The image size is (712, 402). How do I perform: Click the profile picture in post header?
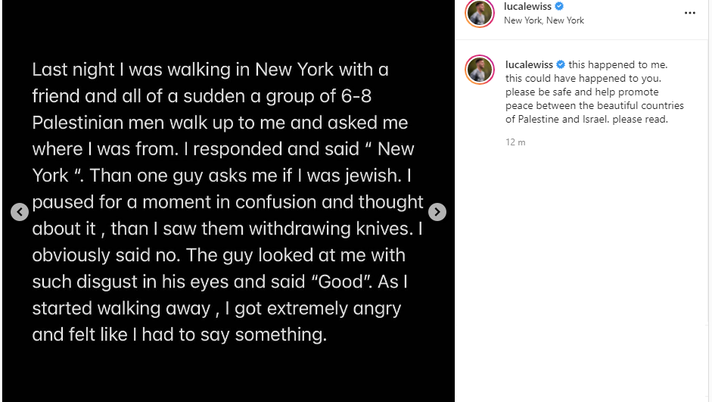(x=479, y=13)
